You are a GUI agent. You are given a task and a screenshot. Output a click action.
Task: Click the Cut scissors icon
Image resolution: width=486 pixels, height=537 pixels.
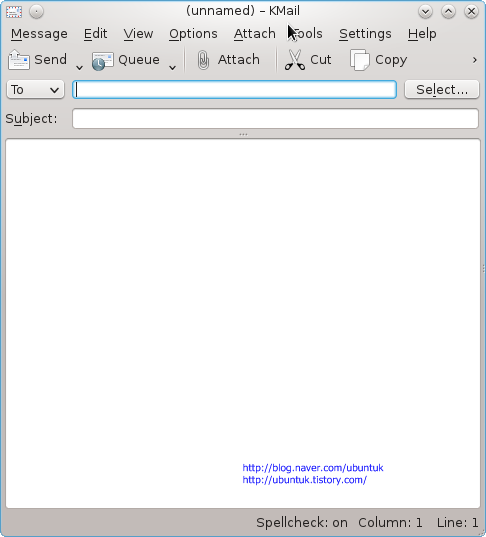pyautogui.click(x=295, y=60)
